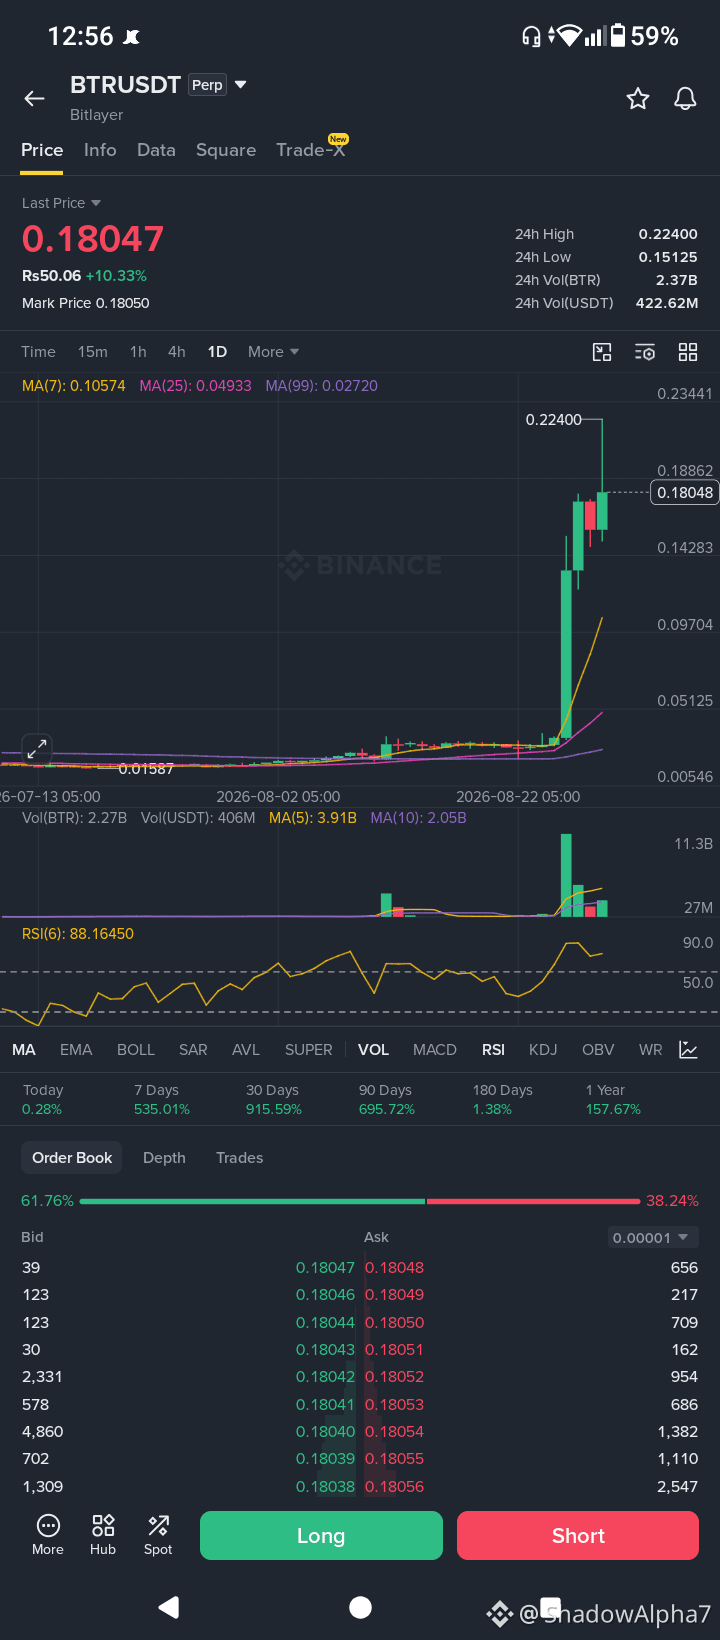Toggle the EMA indicator

(76, 1050)
